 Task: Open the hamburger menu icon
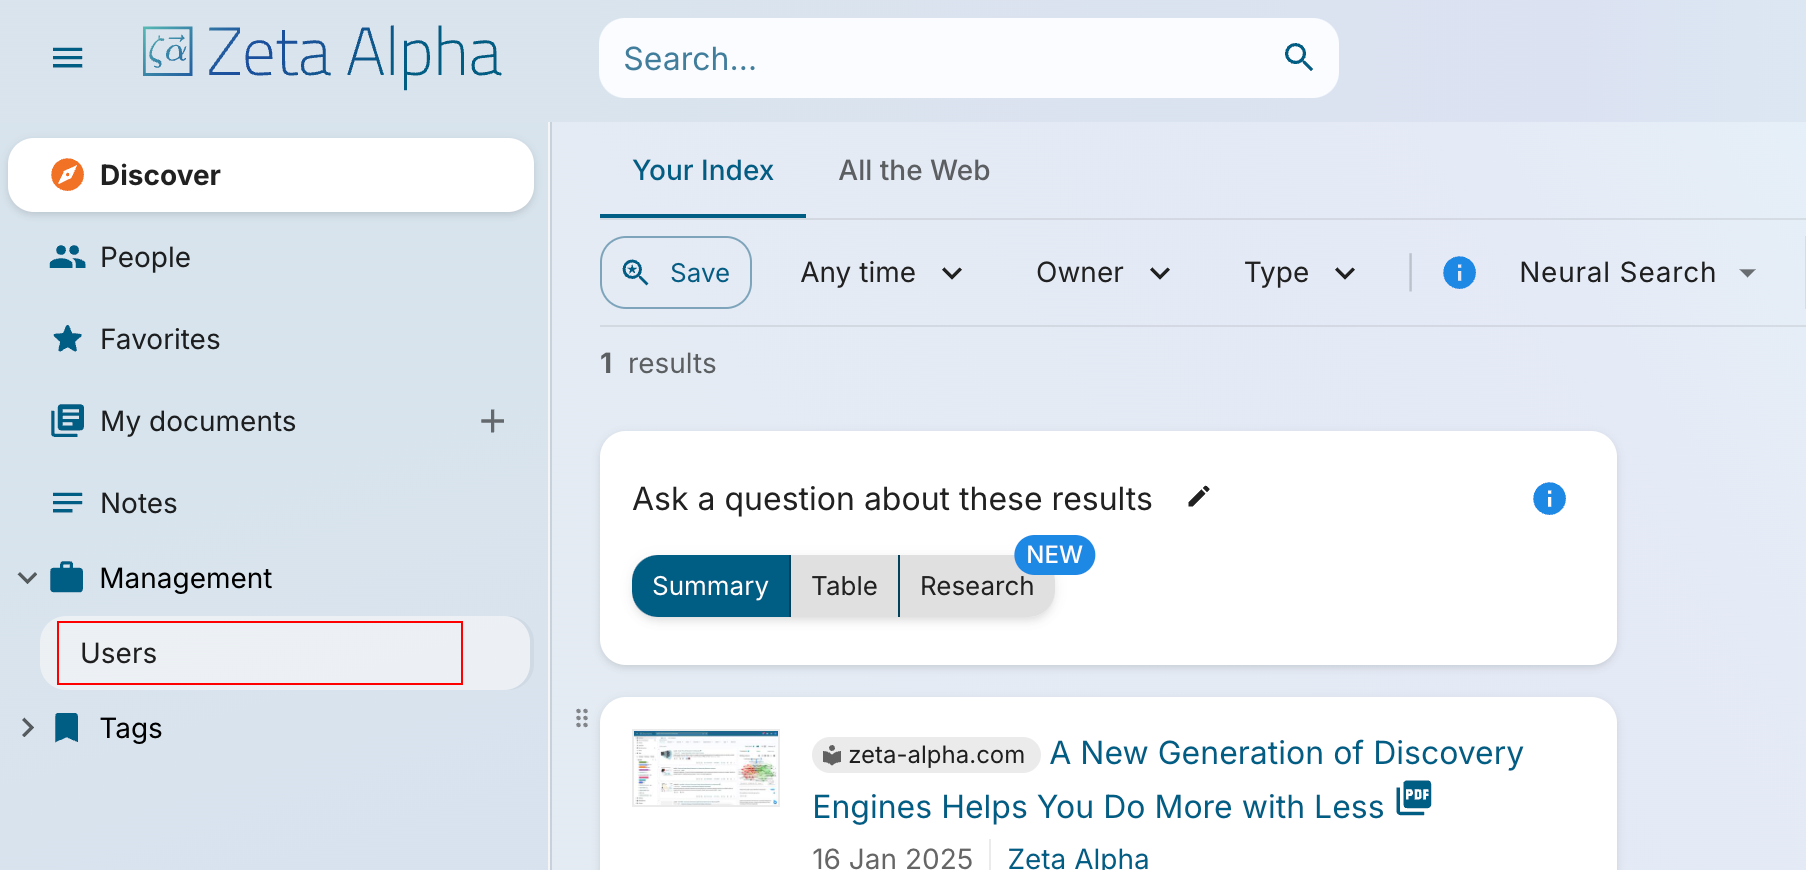67,58
